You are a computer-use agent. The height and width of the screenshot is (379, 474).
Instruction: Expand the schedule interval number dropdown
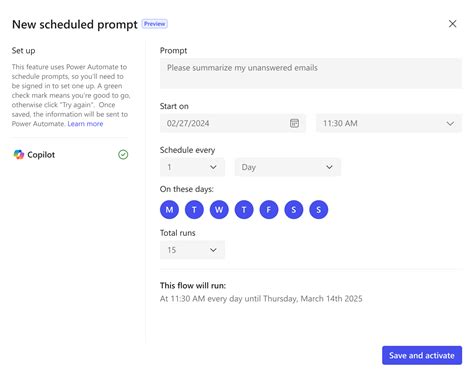[192, 167]
